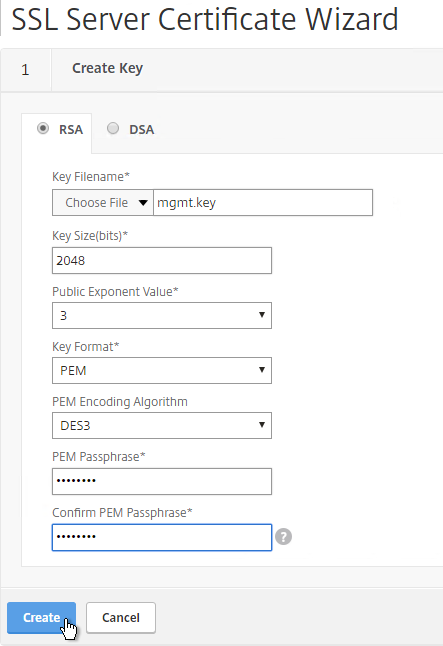Click the Choose File dropdown arrow
This screenshot has height=646, width=443.
pos(143,203)
